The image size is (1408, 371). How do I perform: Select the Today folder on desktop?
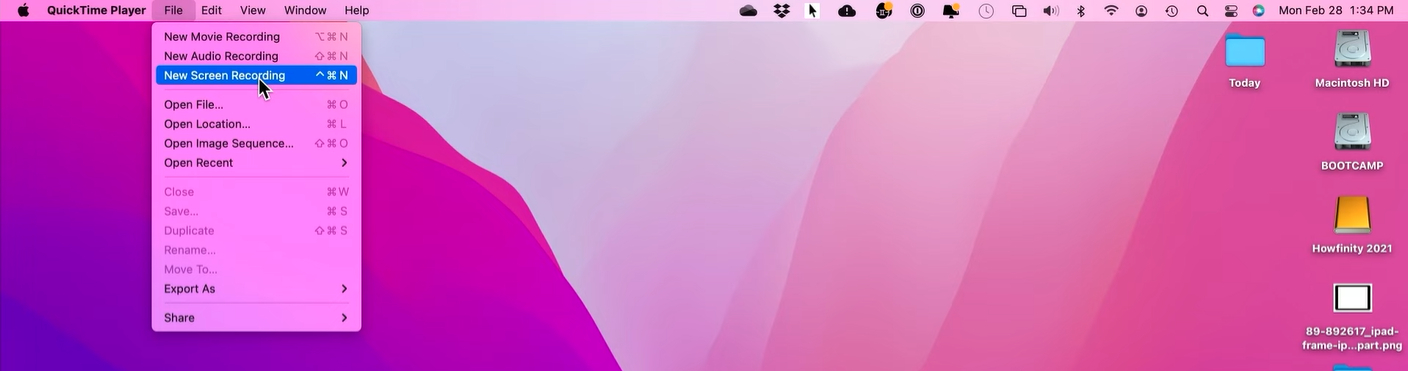[x=1245, y=51]
